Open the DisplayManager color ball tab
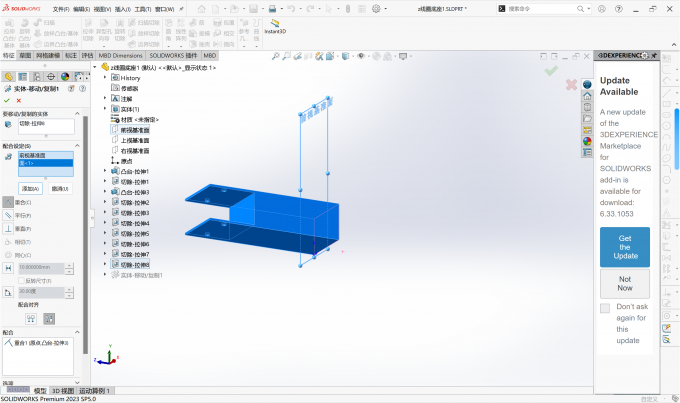 pyautogui.click(x=65, y=77)
